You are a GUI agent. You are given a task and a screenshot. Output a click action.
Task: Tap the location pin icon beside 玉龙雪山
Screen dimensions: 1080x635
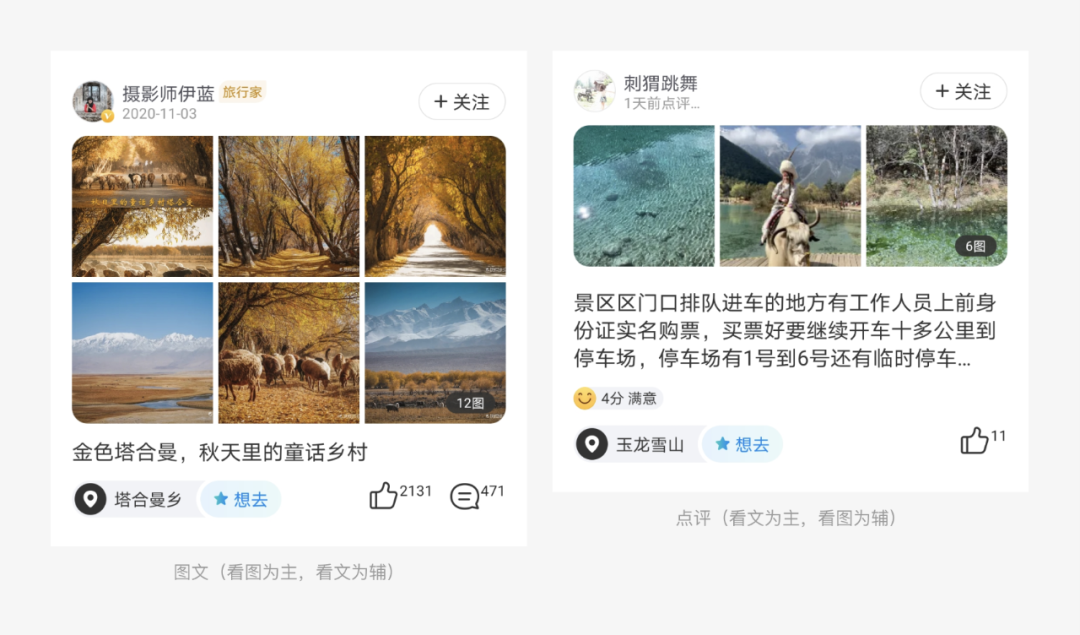(x=592, y=444)
